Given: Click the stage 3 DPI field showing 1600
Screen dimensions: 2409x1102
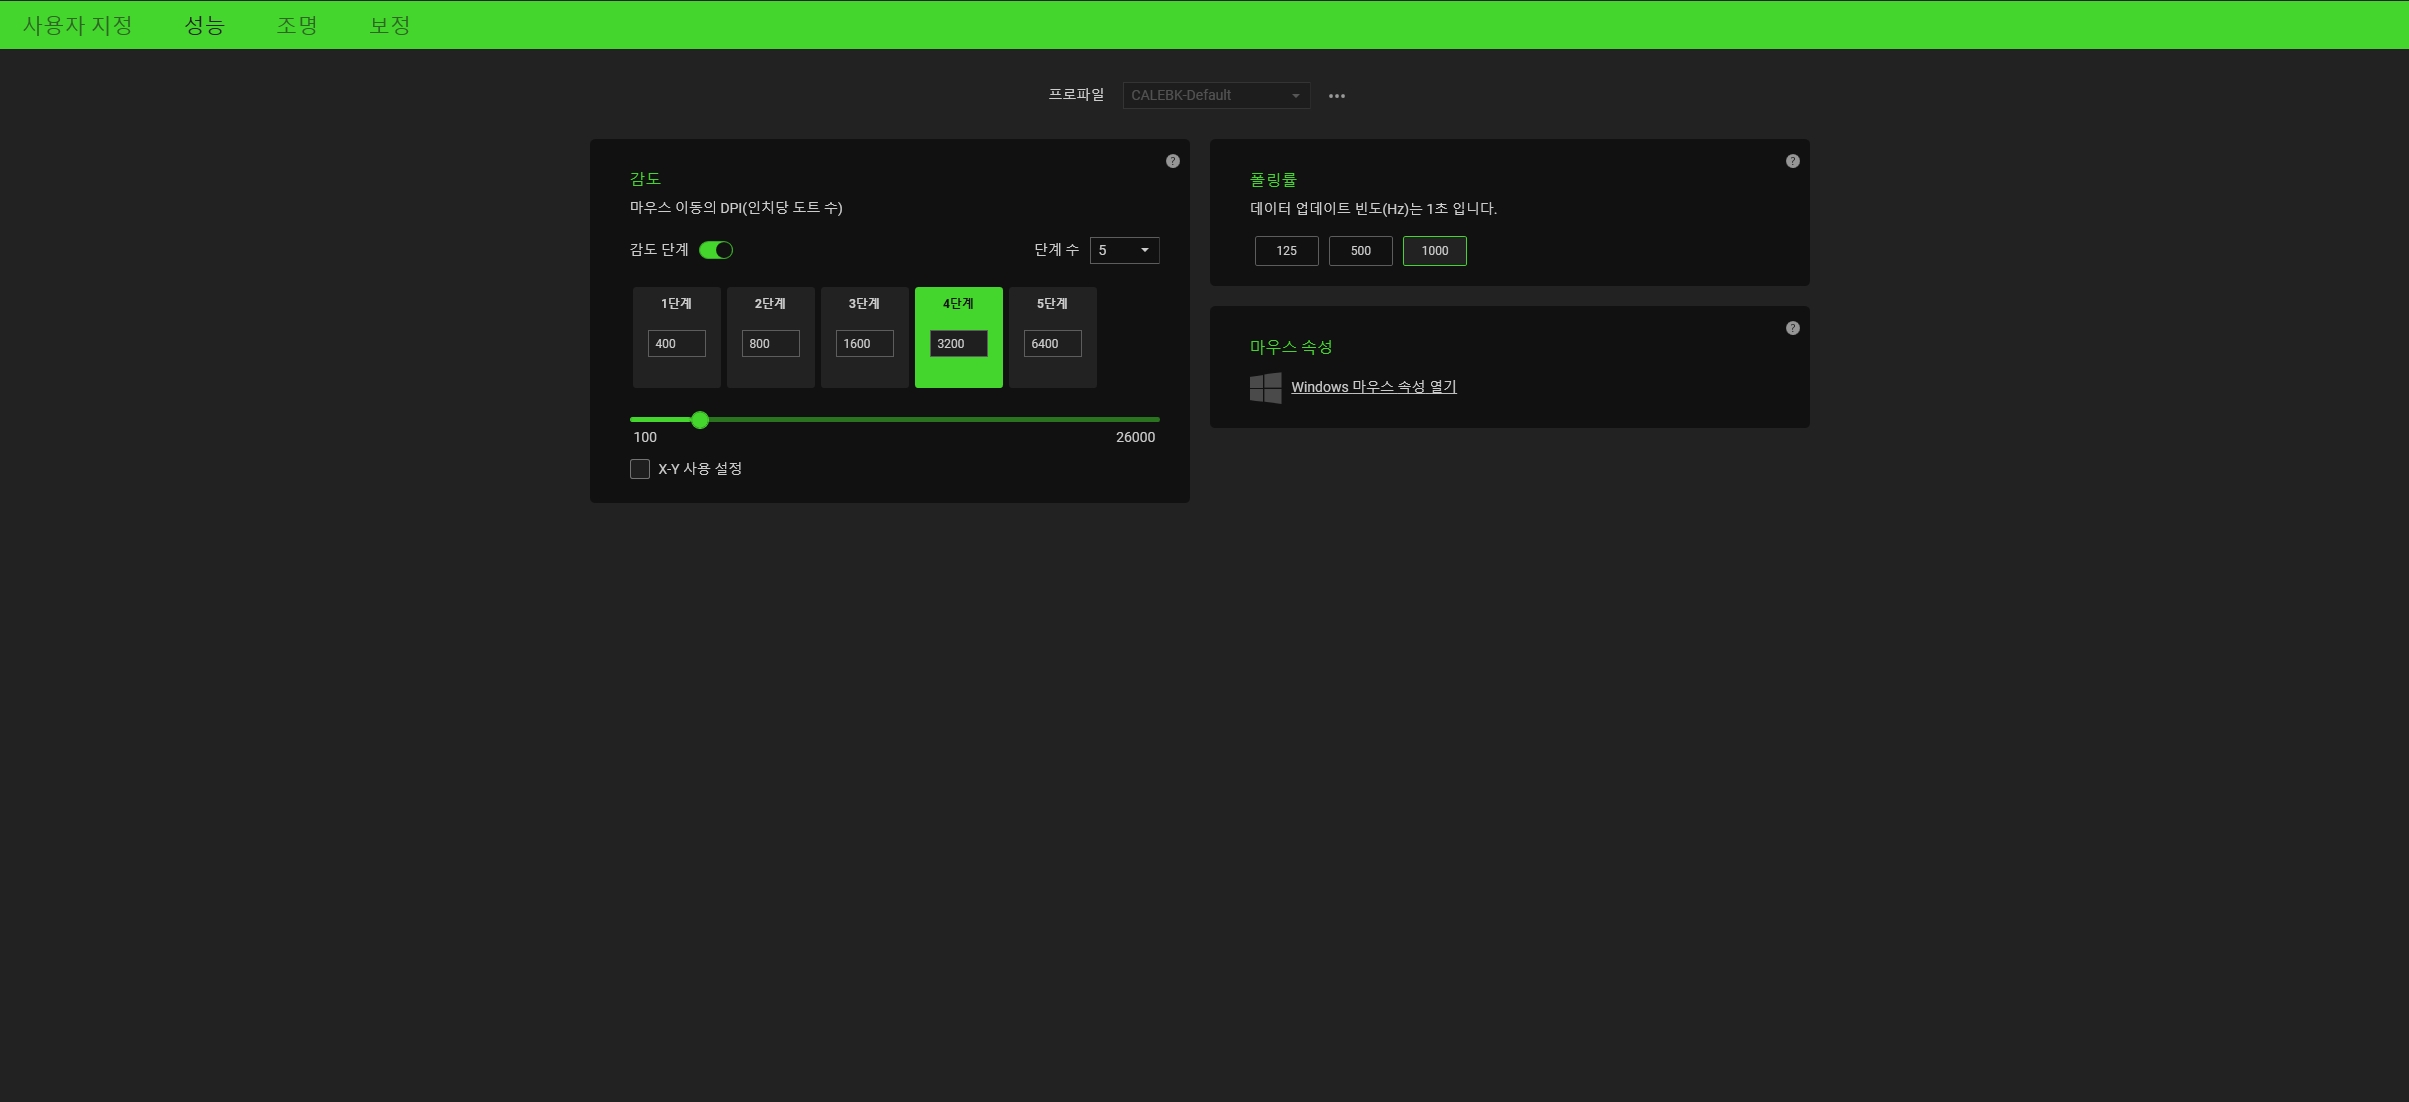Looking at the screenshot, I should 864,344.
